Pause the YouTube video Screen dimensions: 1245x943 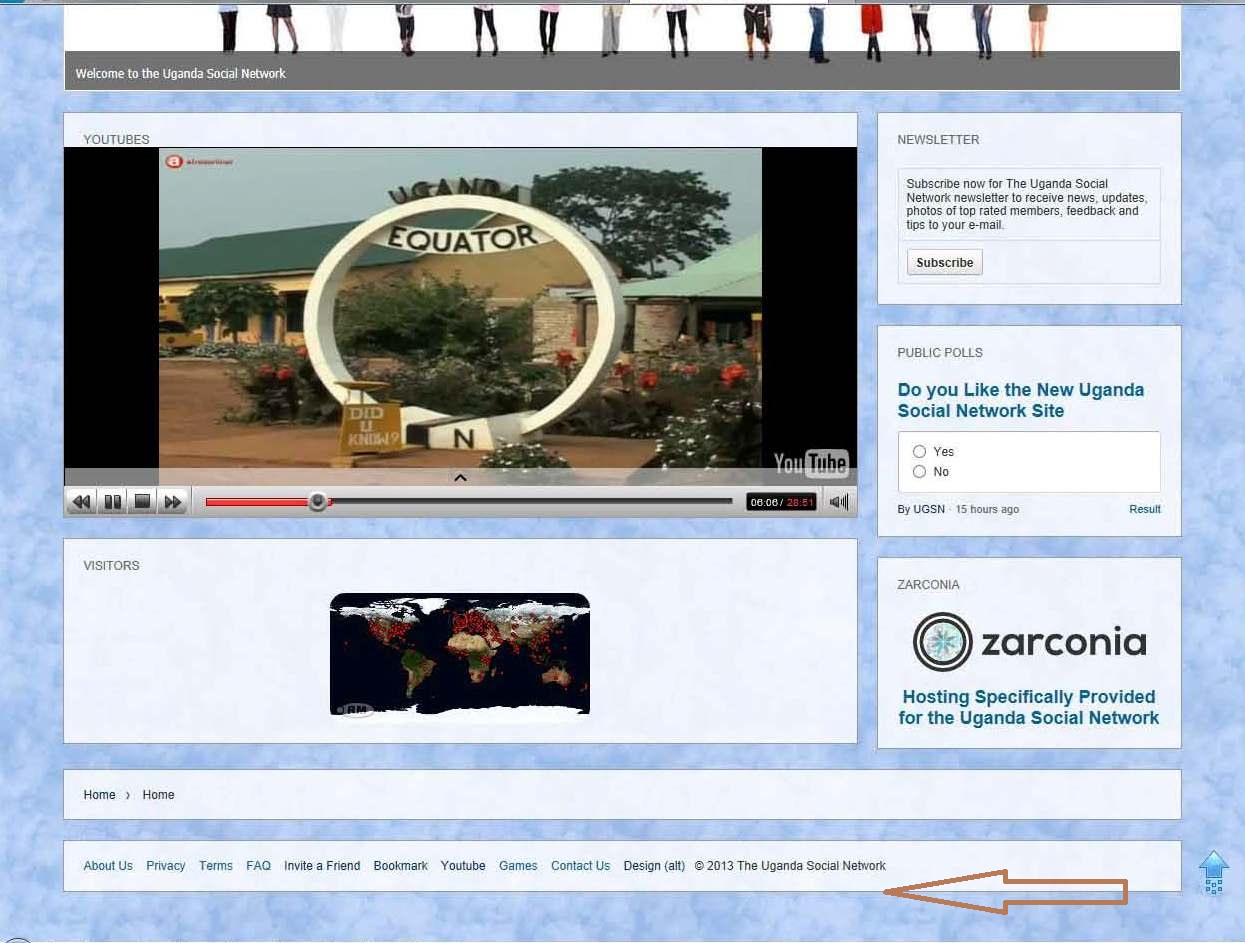tap(113, 502)
